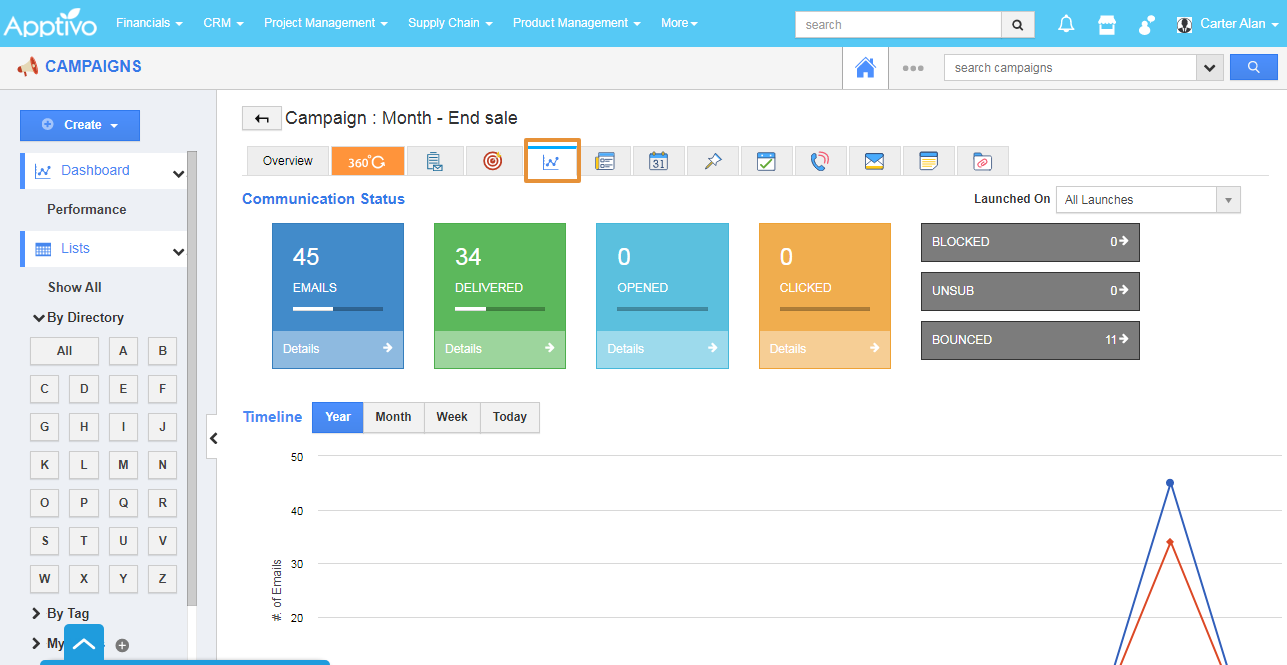Open the emails envelope icon tab
This screenshot has width=1287, height=665.
pos(874,161)
